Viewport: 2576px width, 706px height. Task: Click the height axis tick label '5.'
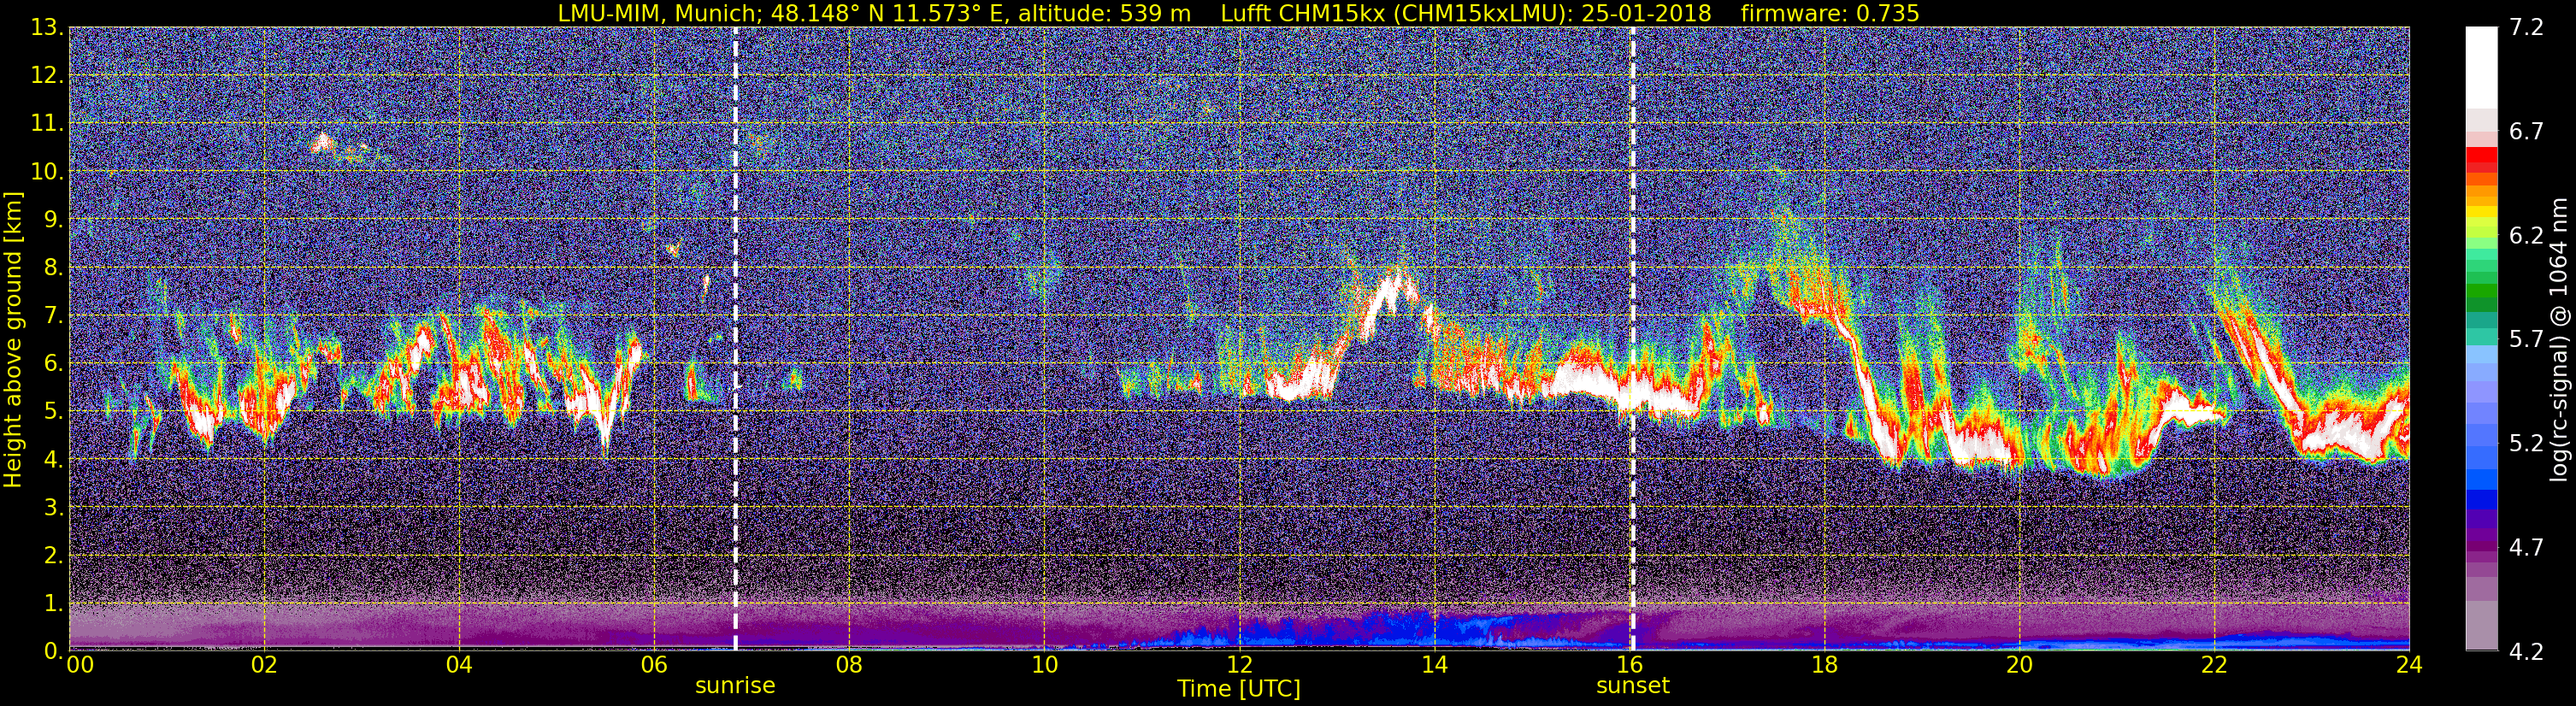point(53,411)
